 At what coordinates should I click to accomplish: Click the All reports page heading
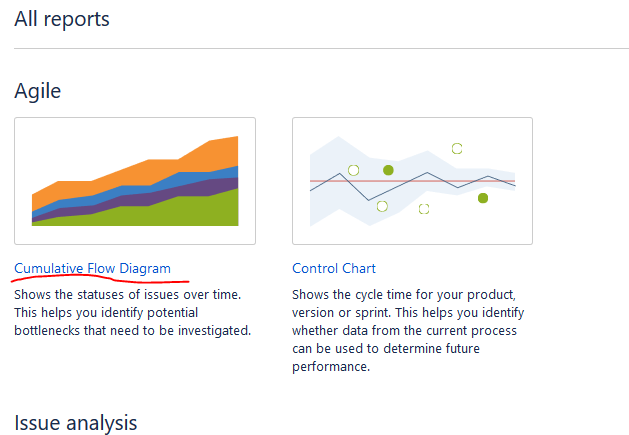pos(62,19)
